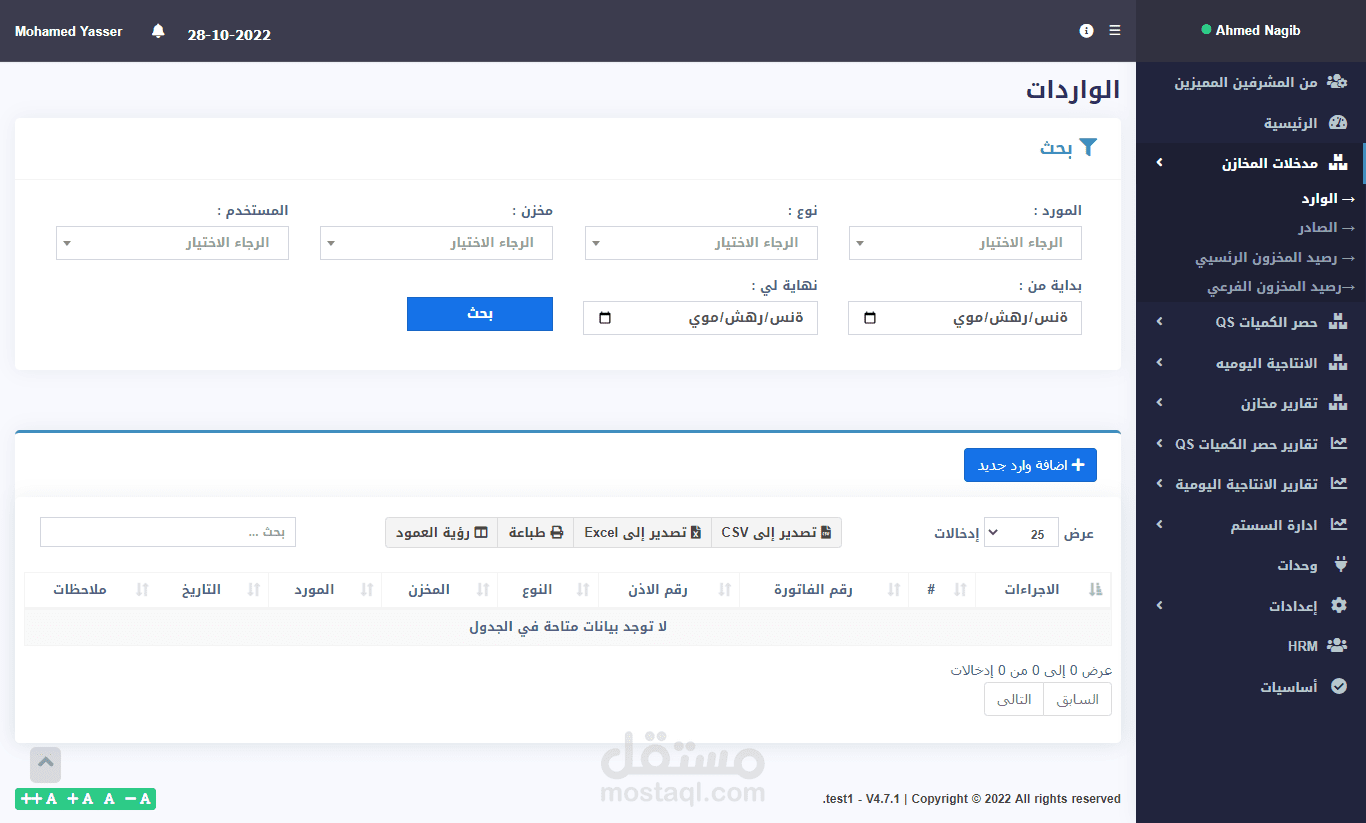Open the المورد dropdown
This screenshot has width=1366, height=823.
pos(965,243)
